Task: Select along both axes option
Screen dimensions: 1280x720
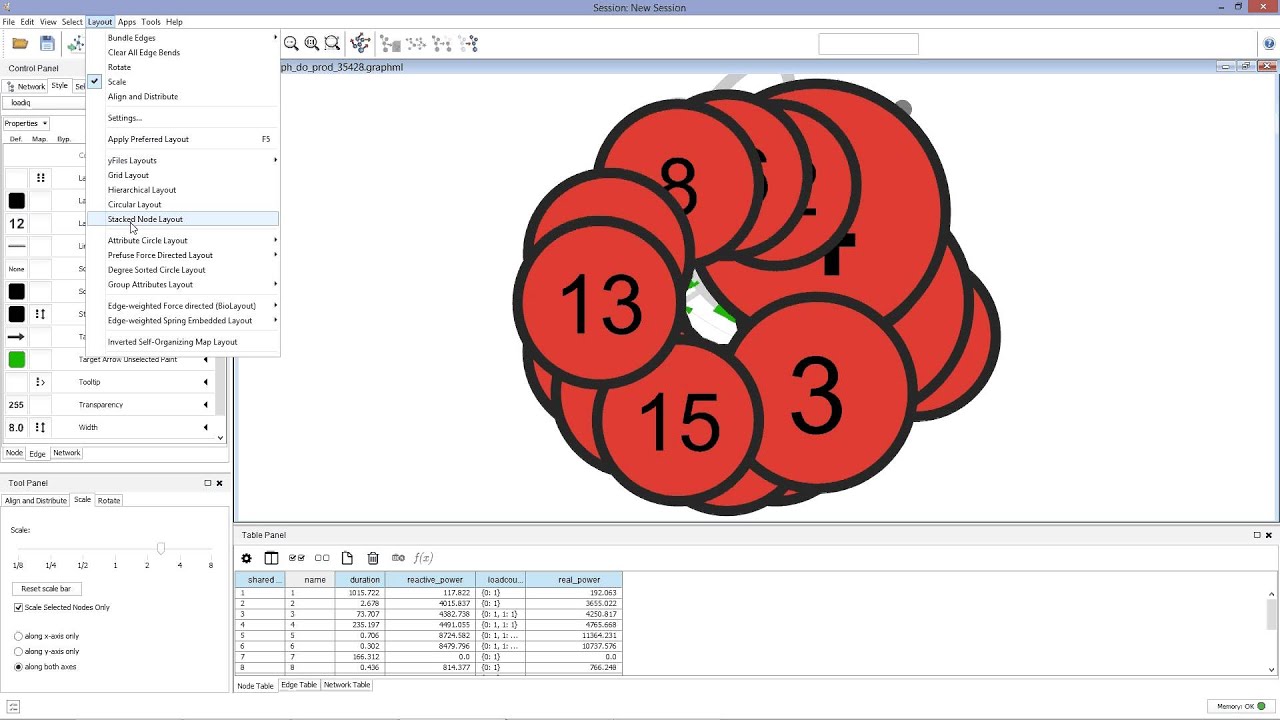Action: tap(19, 667)
